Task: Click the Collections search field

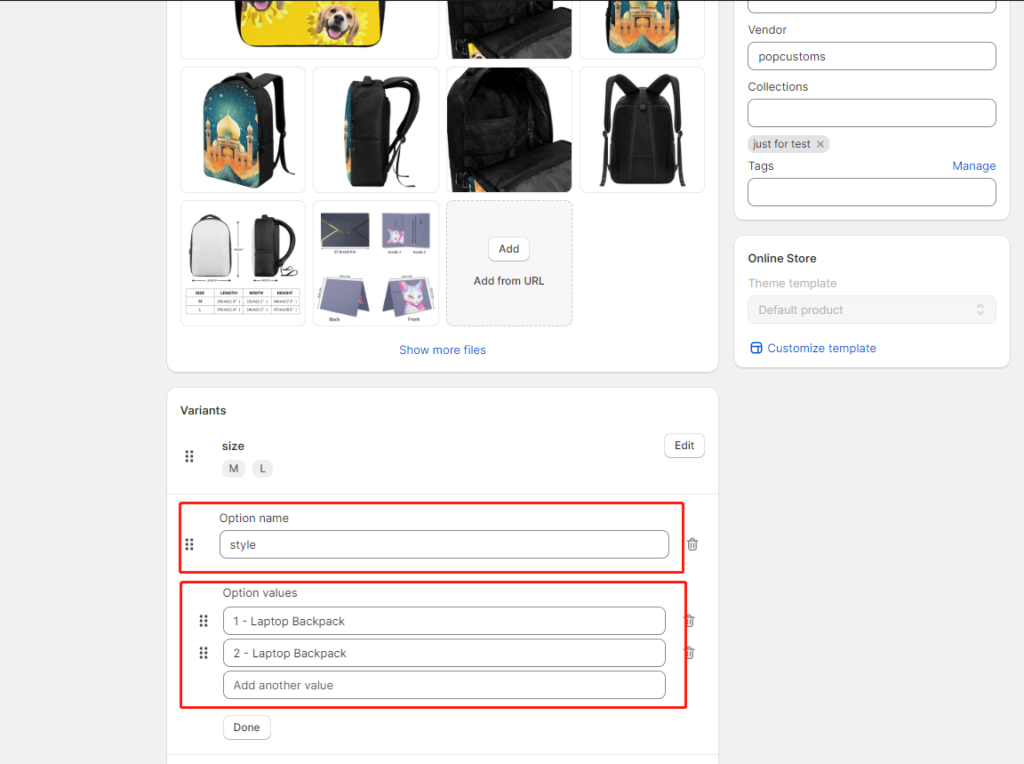Action: [871, 113]
